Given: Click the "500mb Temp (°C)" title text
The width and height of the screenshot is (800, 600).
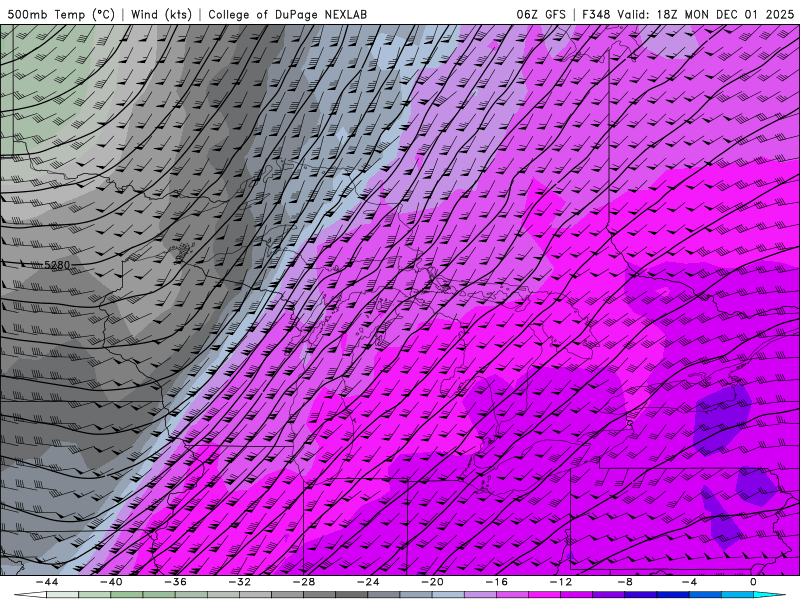Looking at the screenshot, I should 61,14.
